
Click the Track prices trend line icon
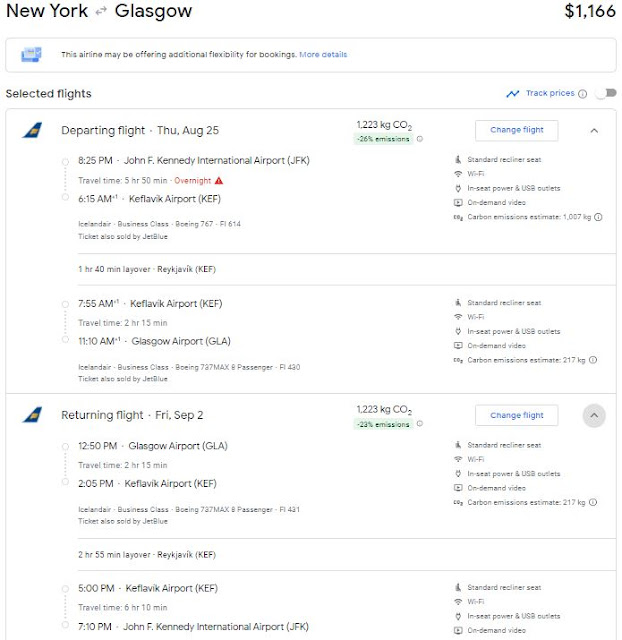click(513, 94)
